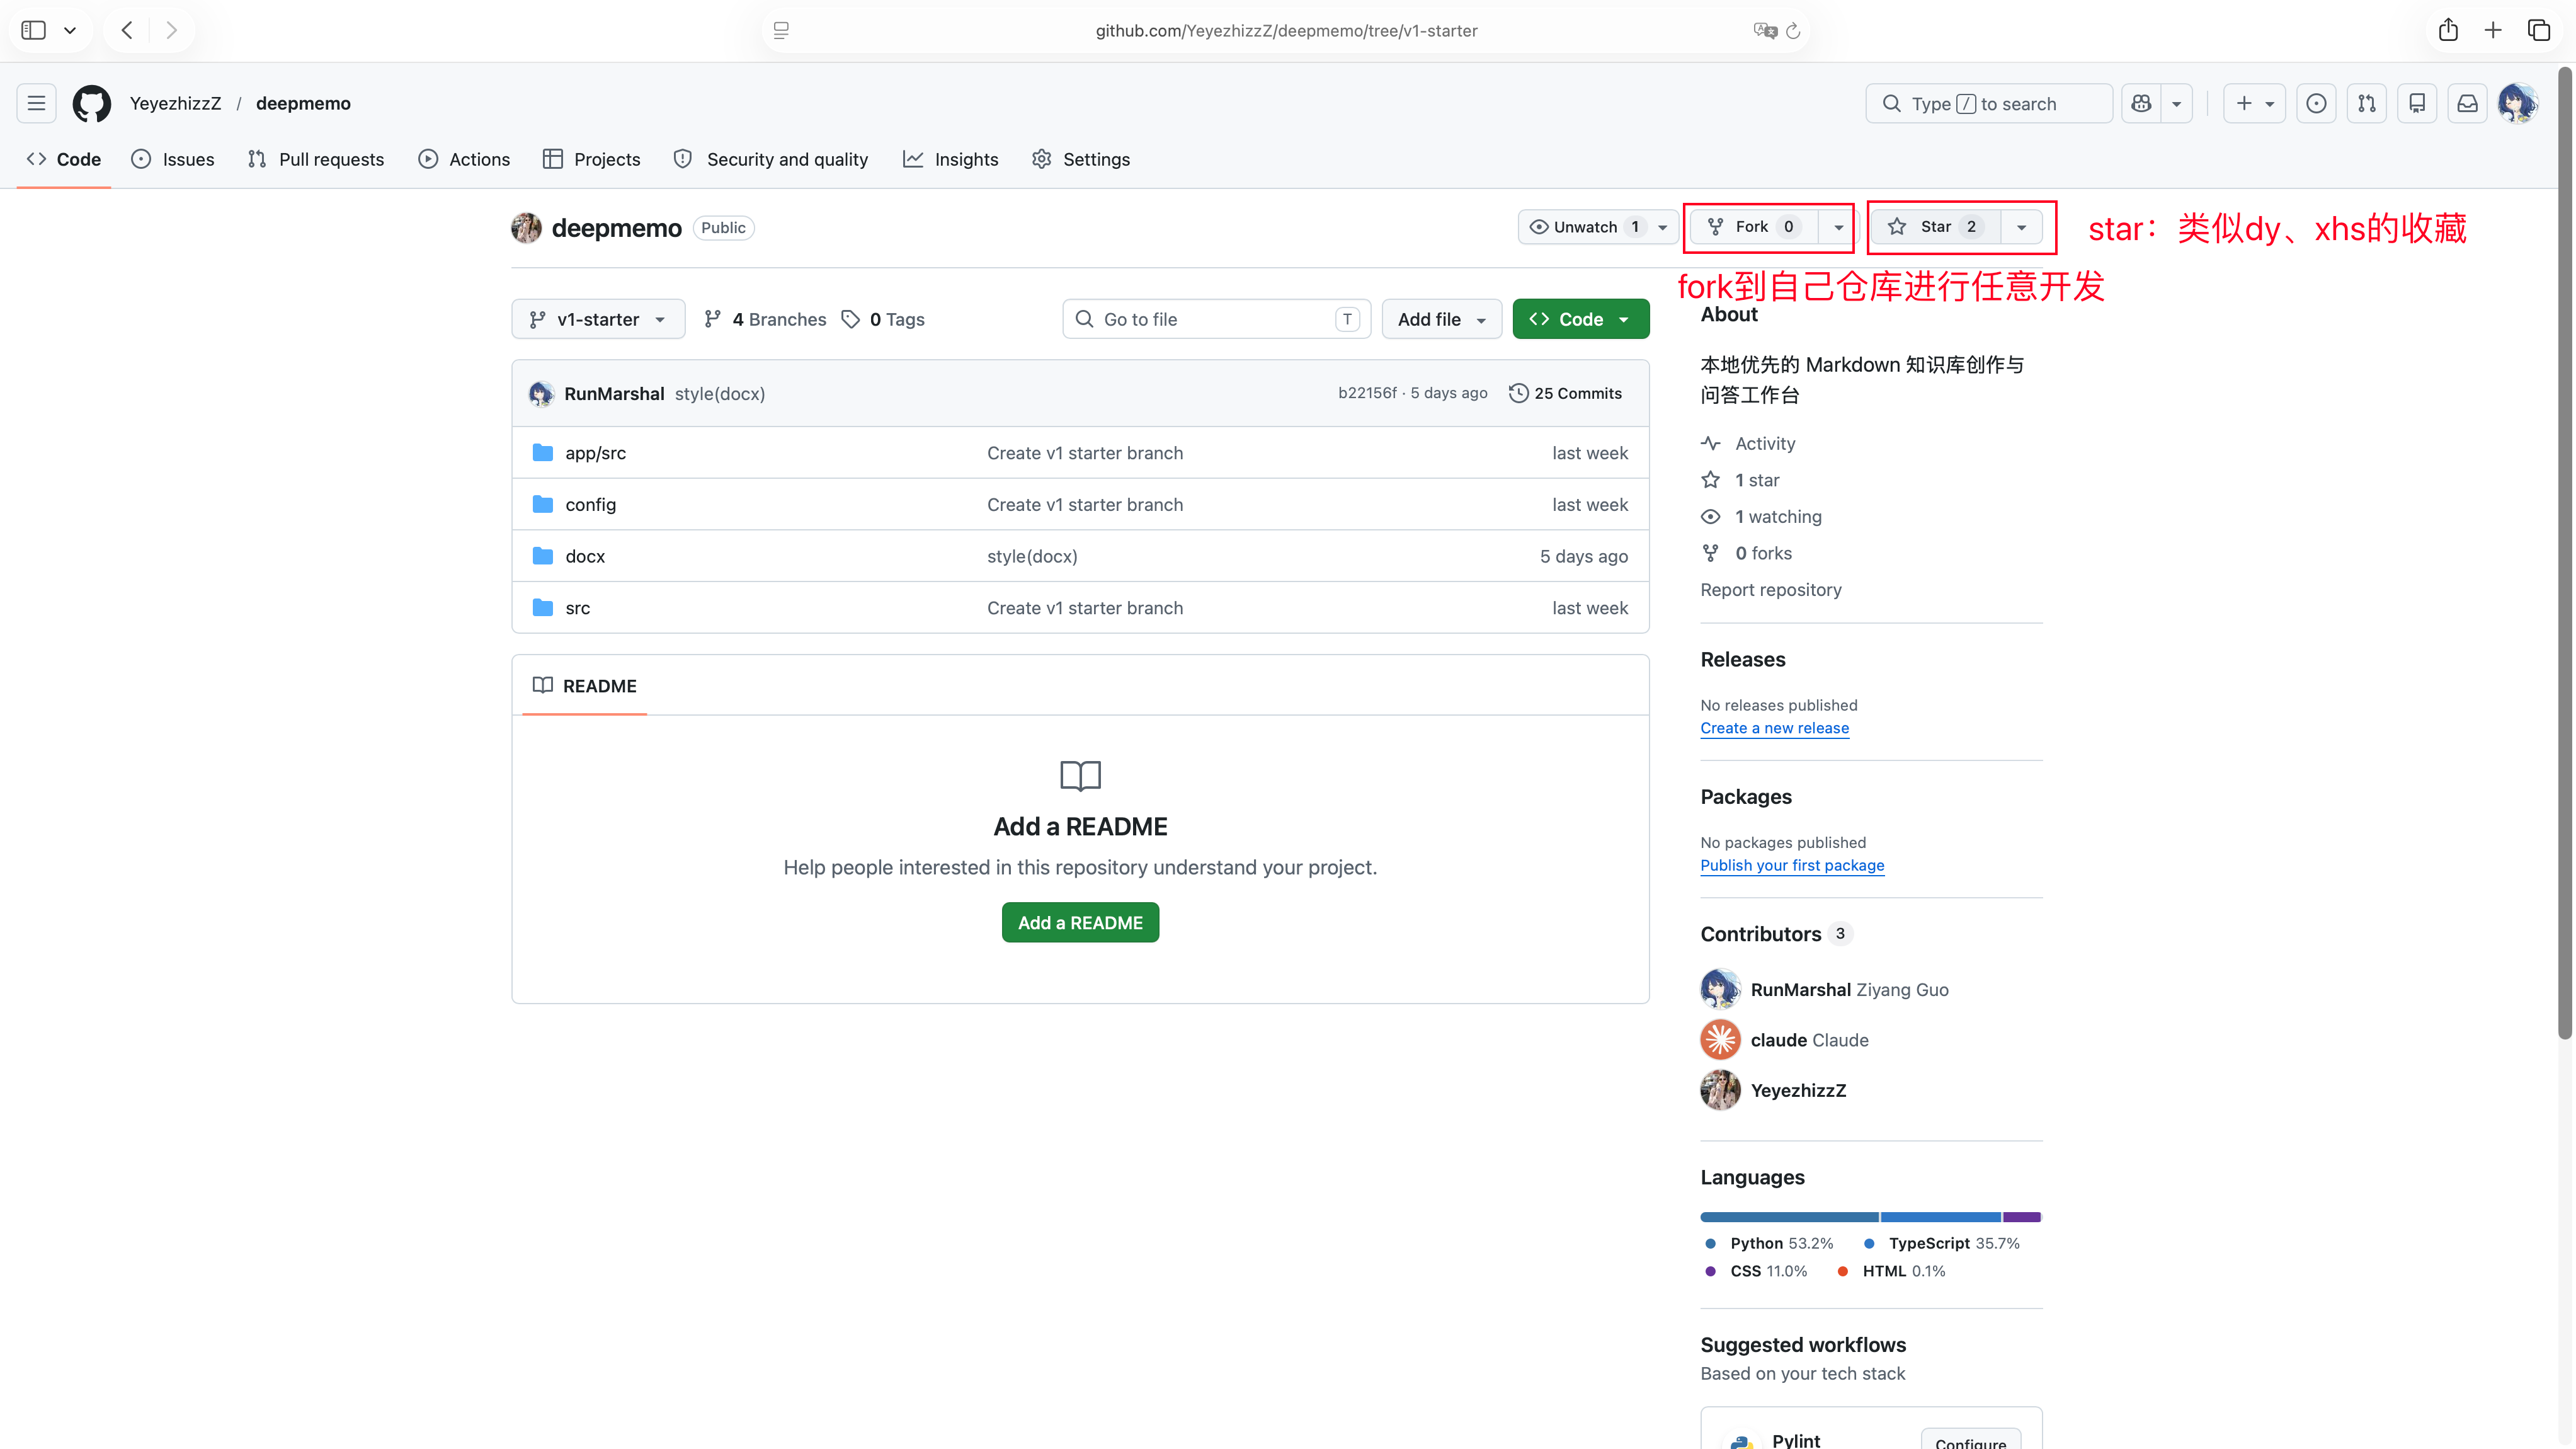The height and width of the screenshot is (1449, 2576).
Task: Open the Actions tab
Action: pos(464,159)
